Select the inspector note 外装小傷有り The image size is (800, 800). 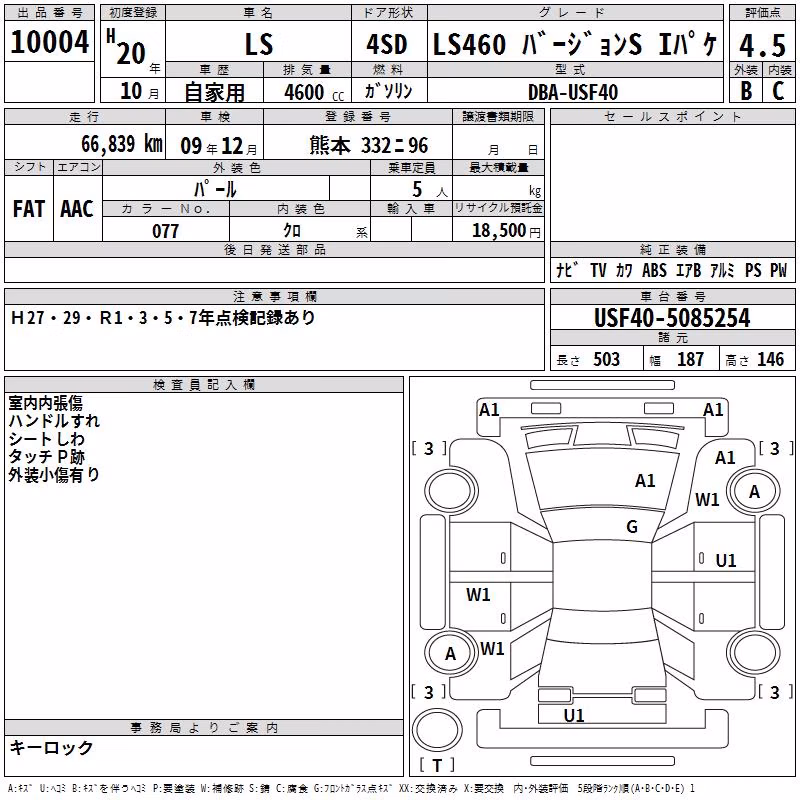(x=54, y=474)
